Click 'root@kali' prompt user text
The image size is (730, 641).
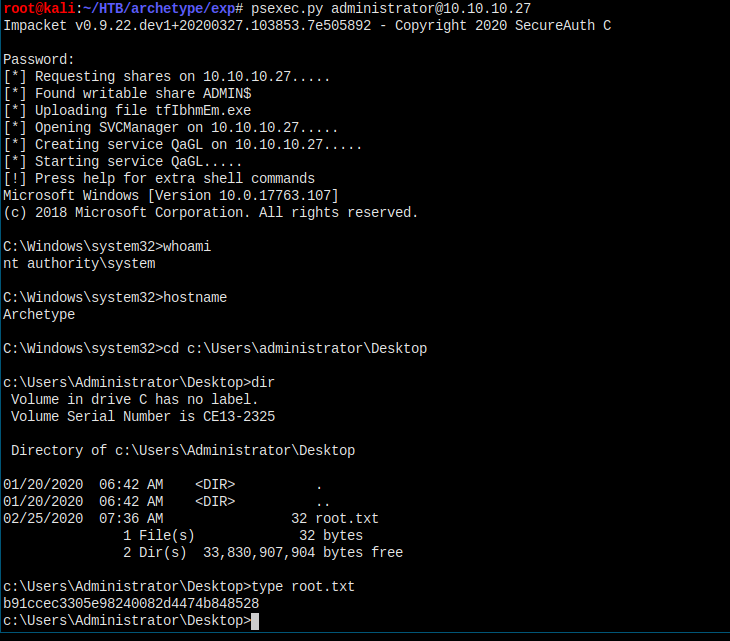(39, 9)
